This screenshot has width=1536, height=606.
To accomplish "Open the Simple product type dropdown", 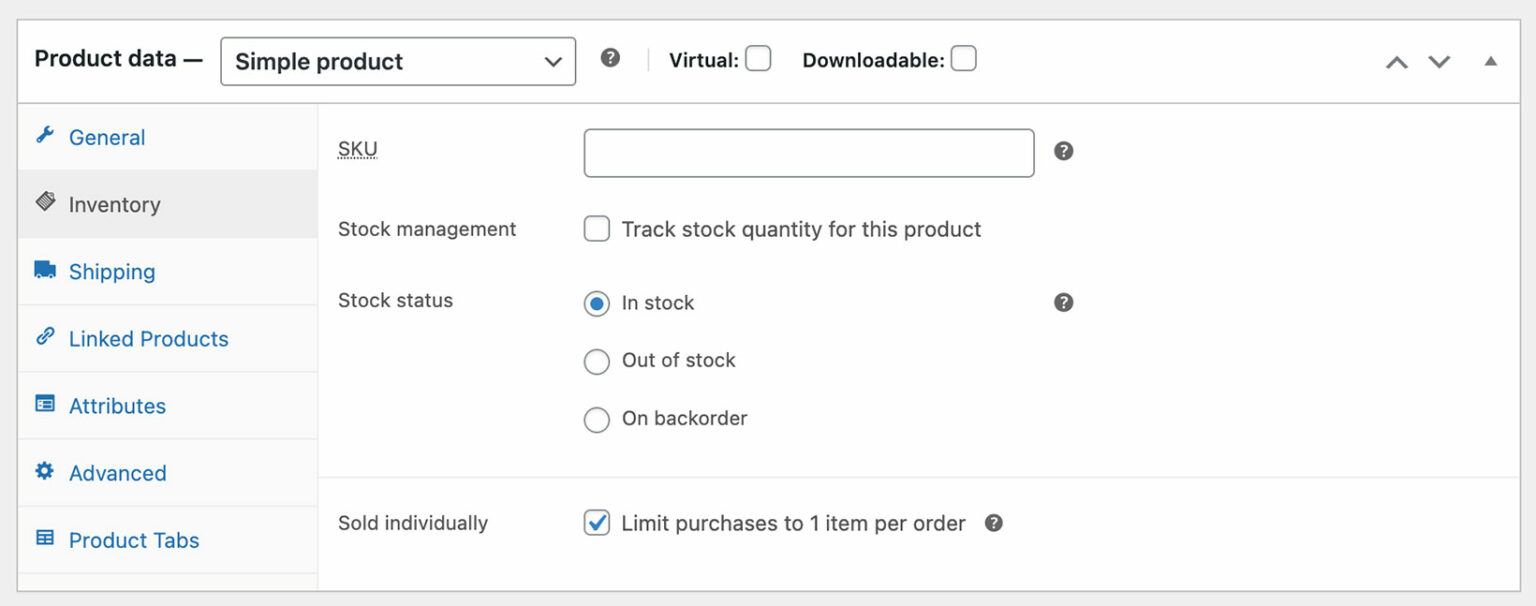I will pyautogui.click(x=398, y=61).
